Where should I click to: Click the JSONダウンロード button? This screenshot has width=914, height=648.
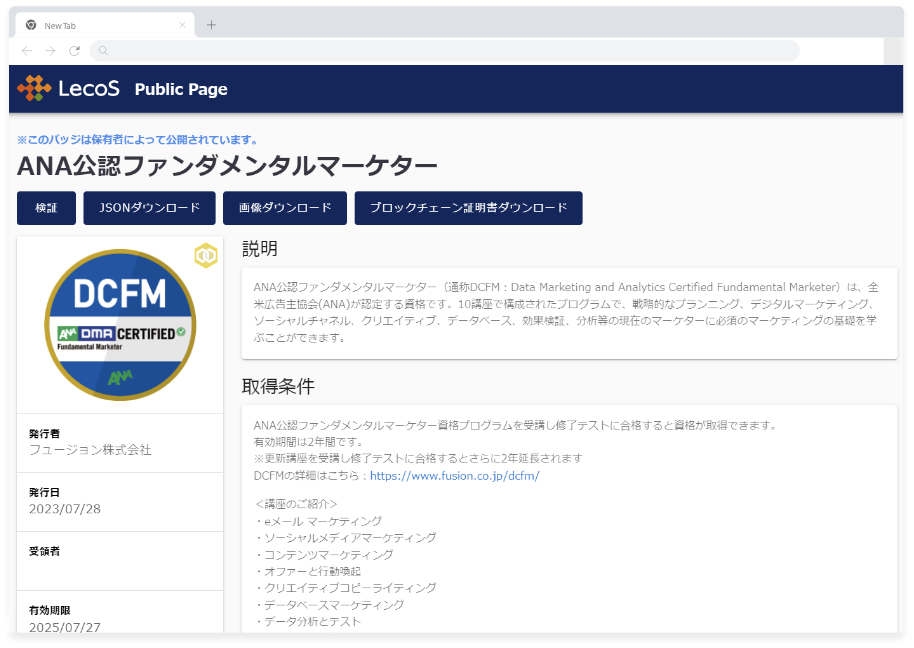149,207
